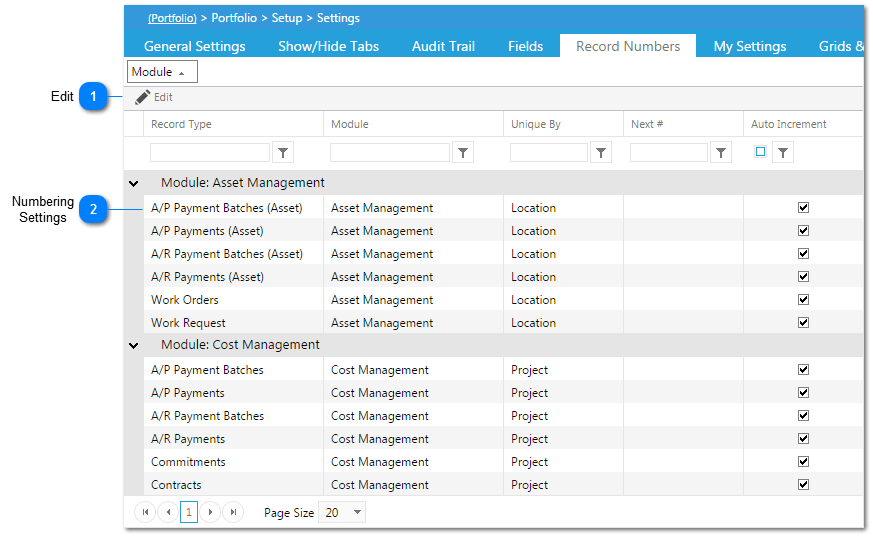
Task: Open the Next # column filter icon
Action: 721,153
